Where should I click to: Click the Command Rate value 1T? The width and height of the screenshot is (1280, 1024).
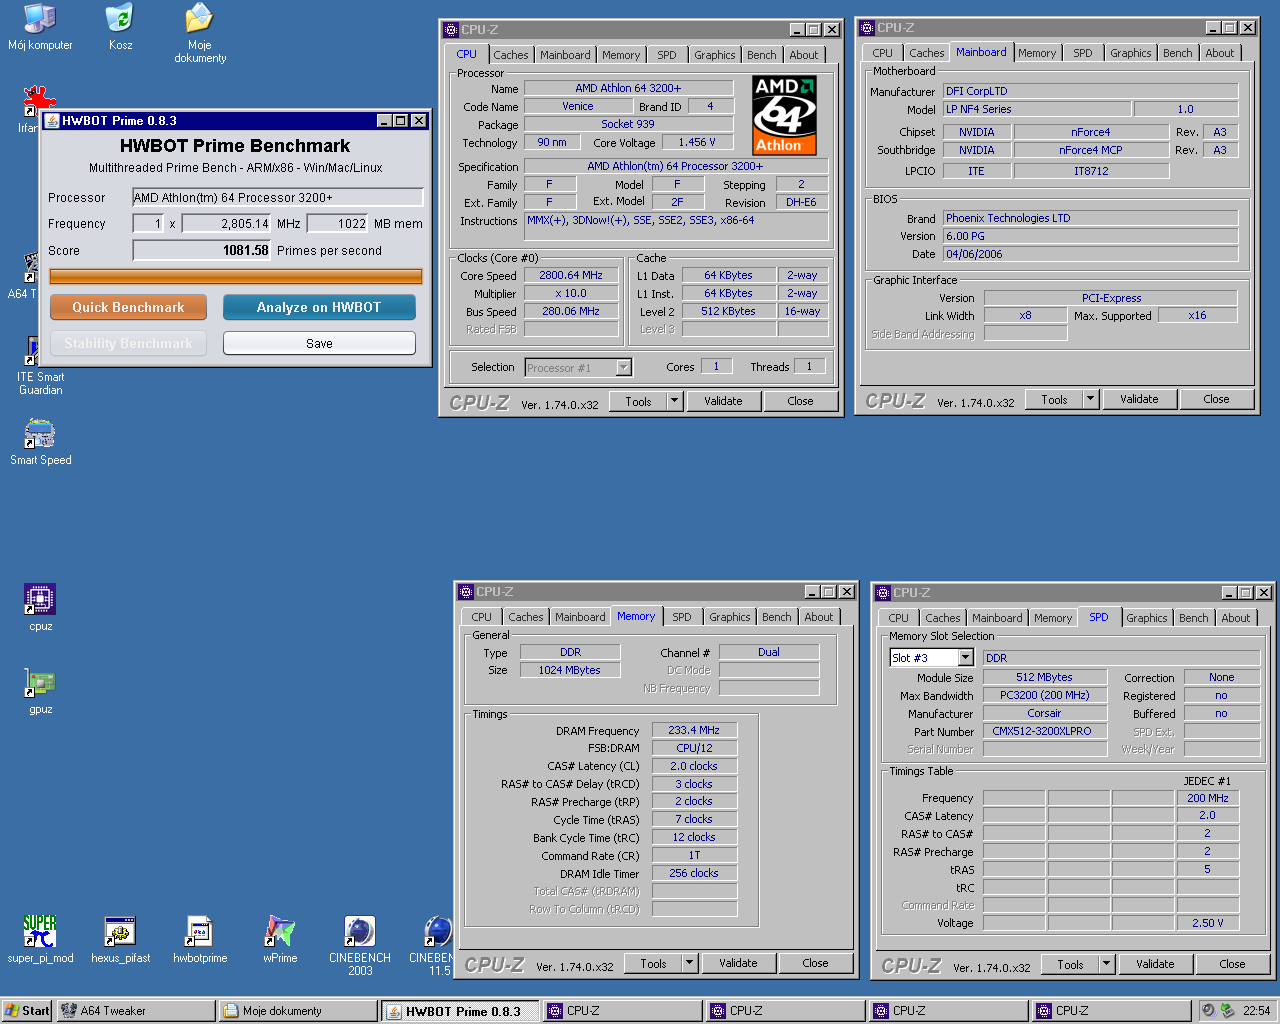pyautogui.click(x=694, y=855)
